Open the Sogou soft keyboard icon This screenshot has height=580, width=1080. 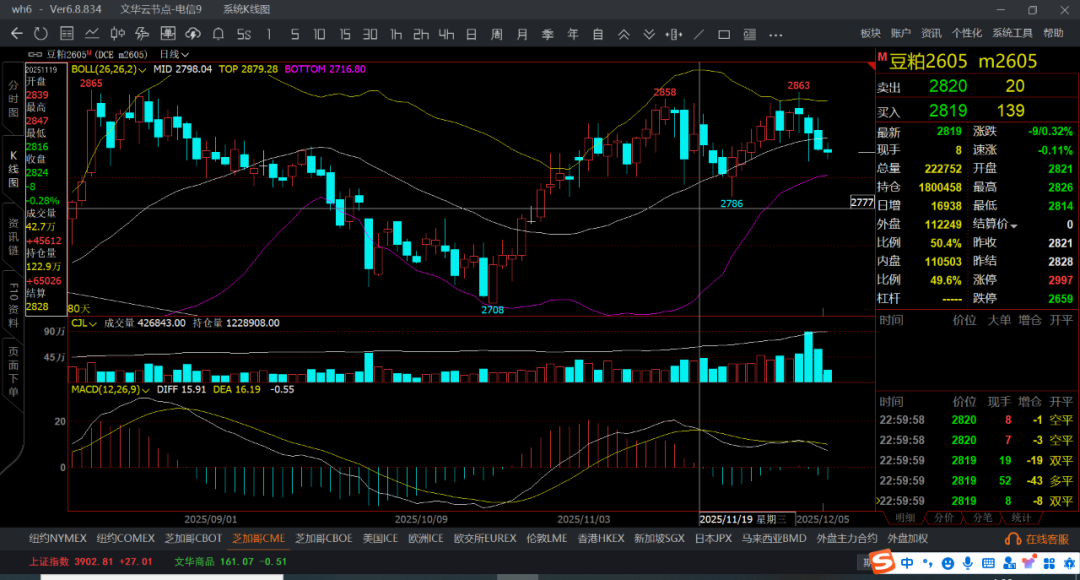(x=988, y=563)
